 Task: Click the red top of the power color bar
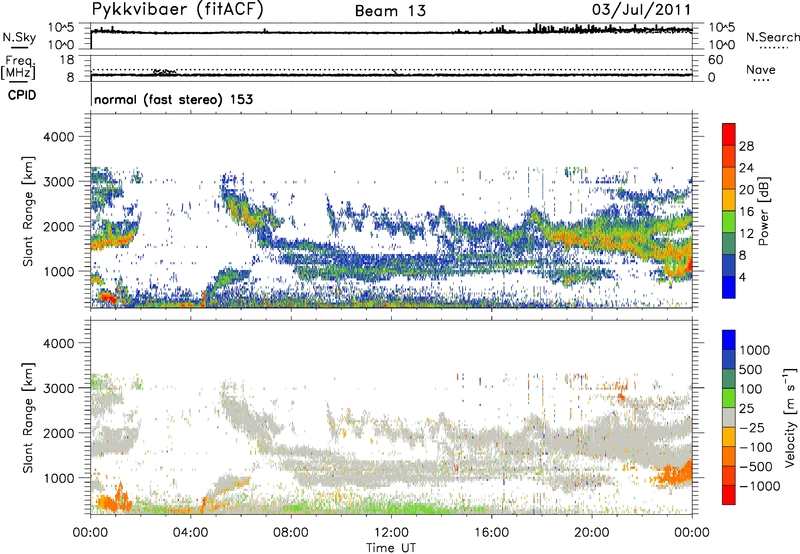pos(729,134)
